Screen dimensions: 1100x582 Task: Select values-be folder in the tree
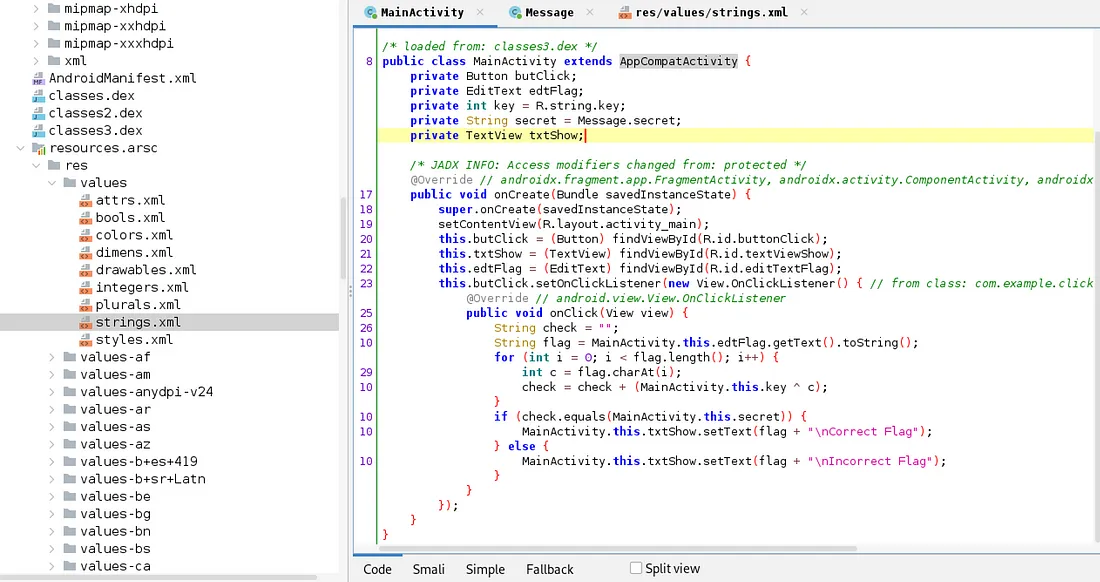(x=115, y=497)
